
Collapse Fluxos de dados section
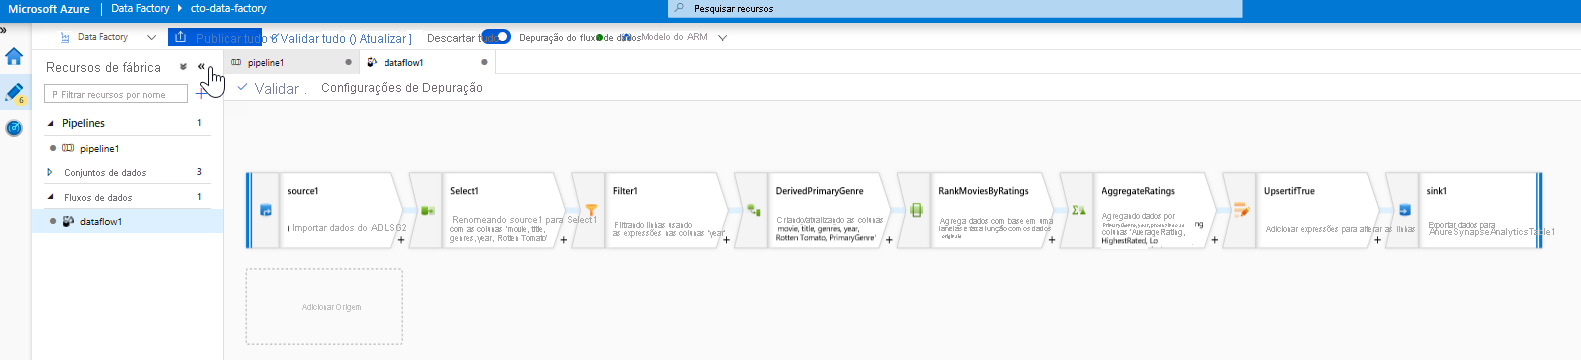click(x=51, y=197)
